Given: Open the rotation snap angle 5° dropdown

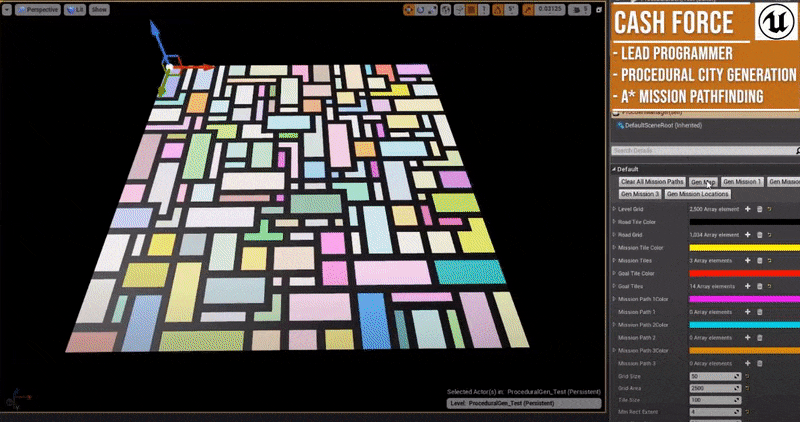Looking at the screenshot, I should point(511,10).
